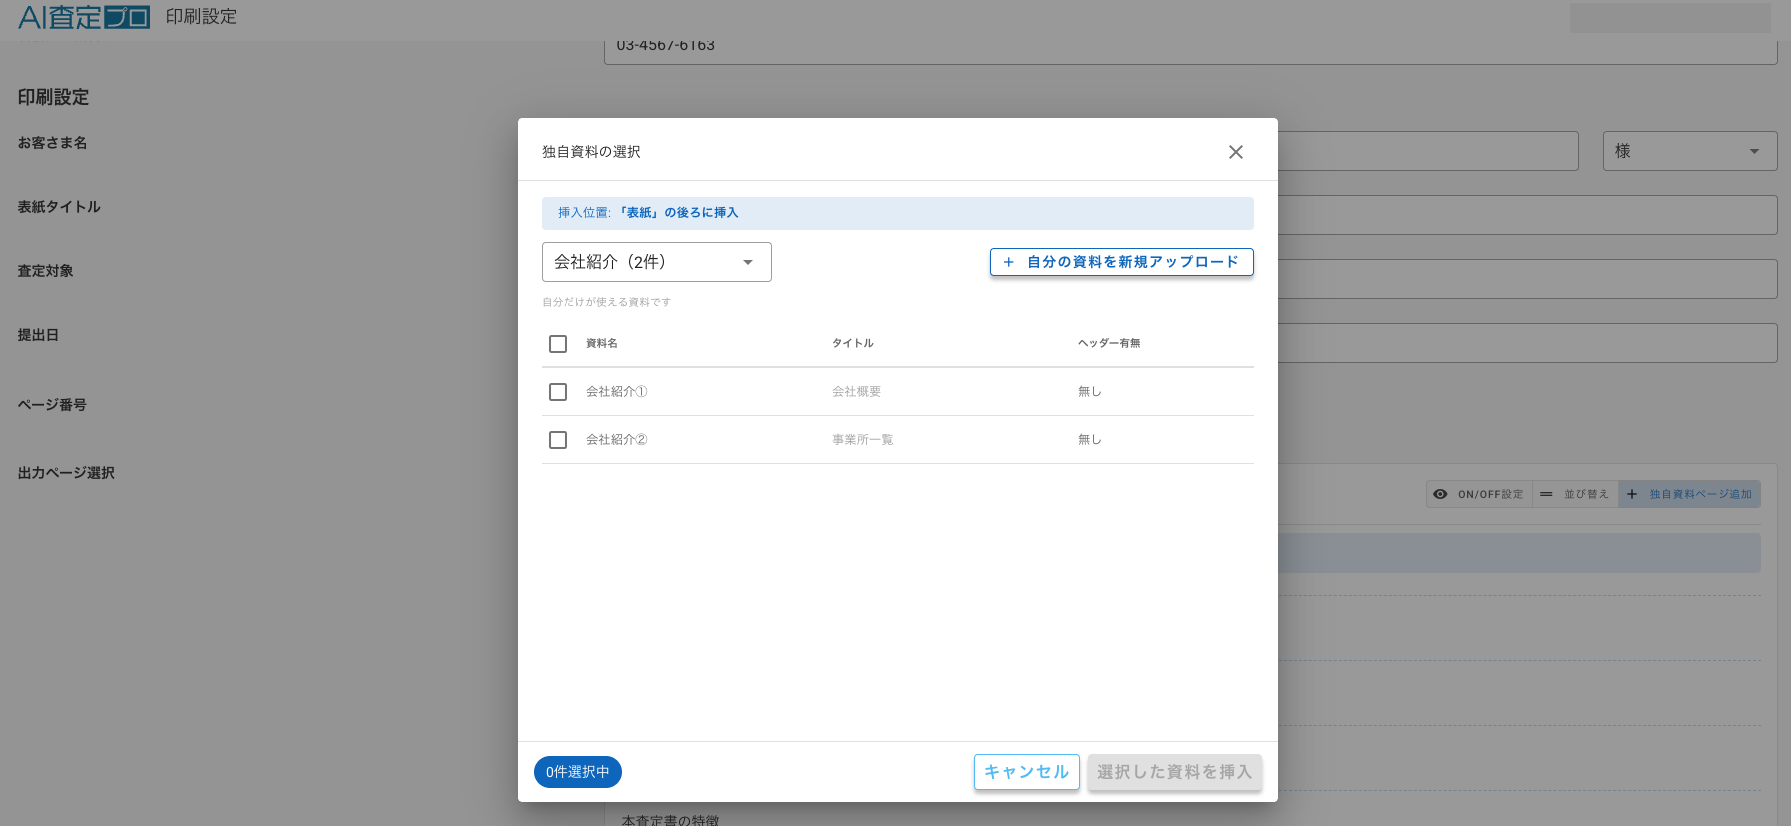
Task: Click the 会社概要 title cell
Action: pyautogui.click(x=857, y=392)
